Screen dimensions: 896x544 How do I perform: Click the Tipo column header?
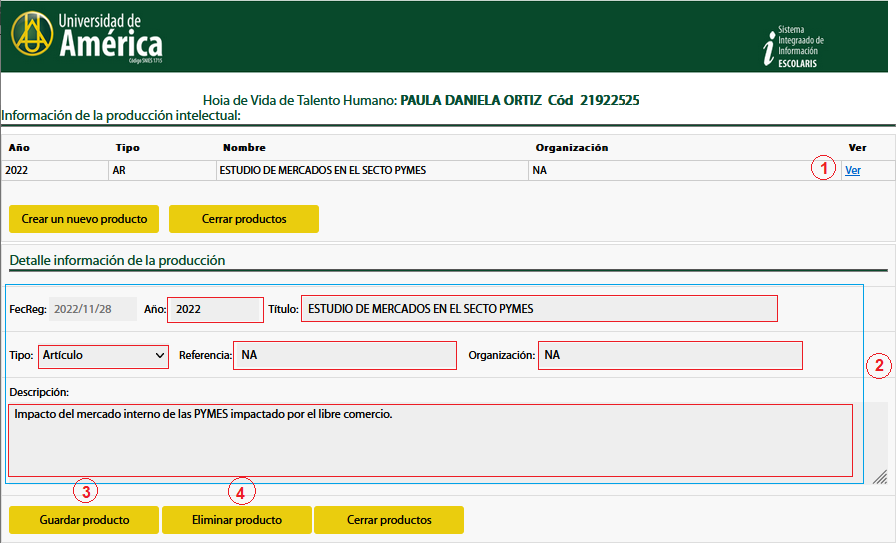(x=127, y=147)
